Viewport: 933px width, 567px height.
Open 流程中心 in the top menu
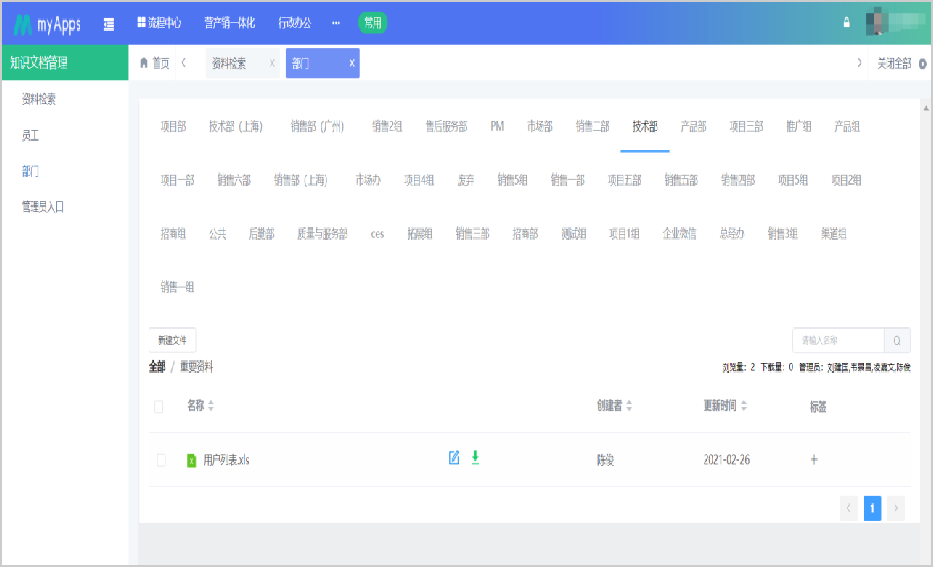pyautogui.click(x=159, y=23)
